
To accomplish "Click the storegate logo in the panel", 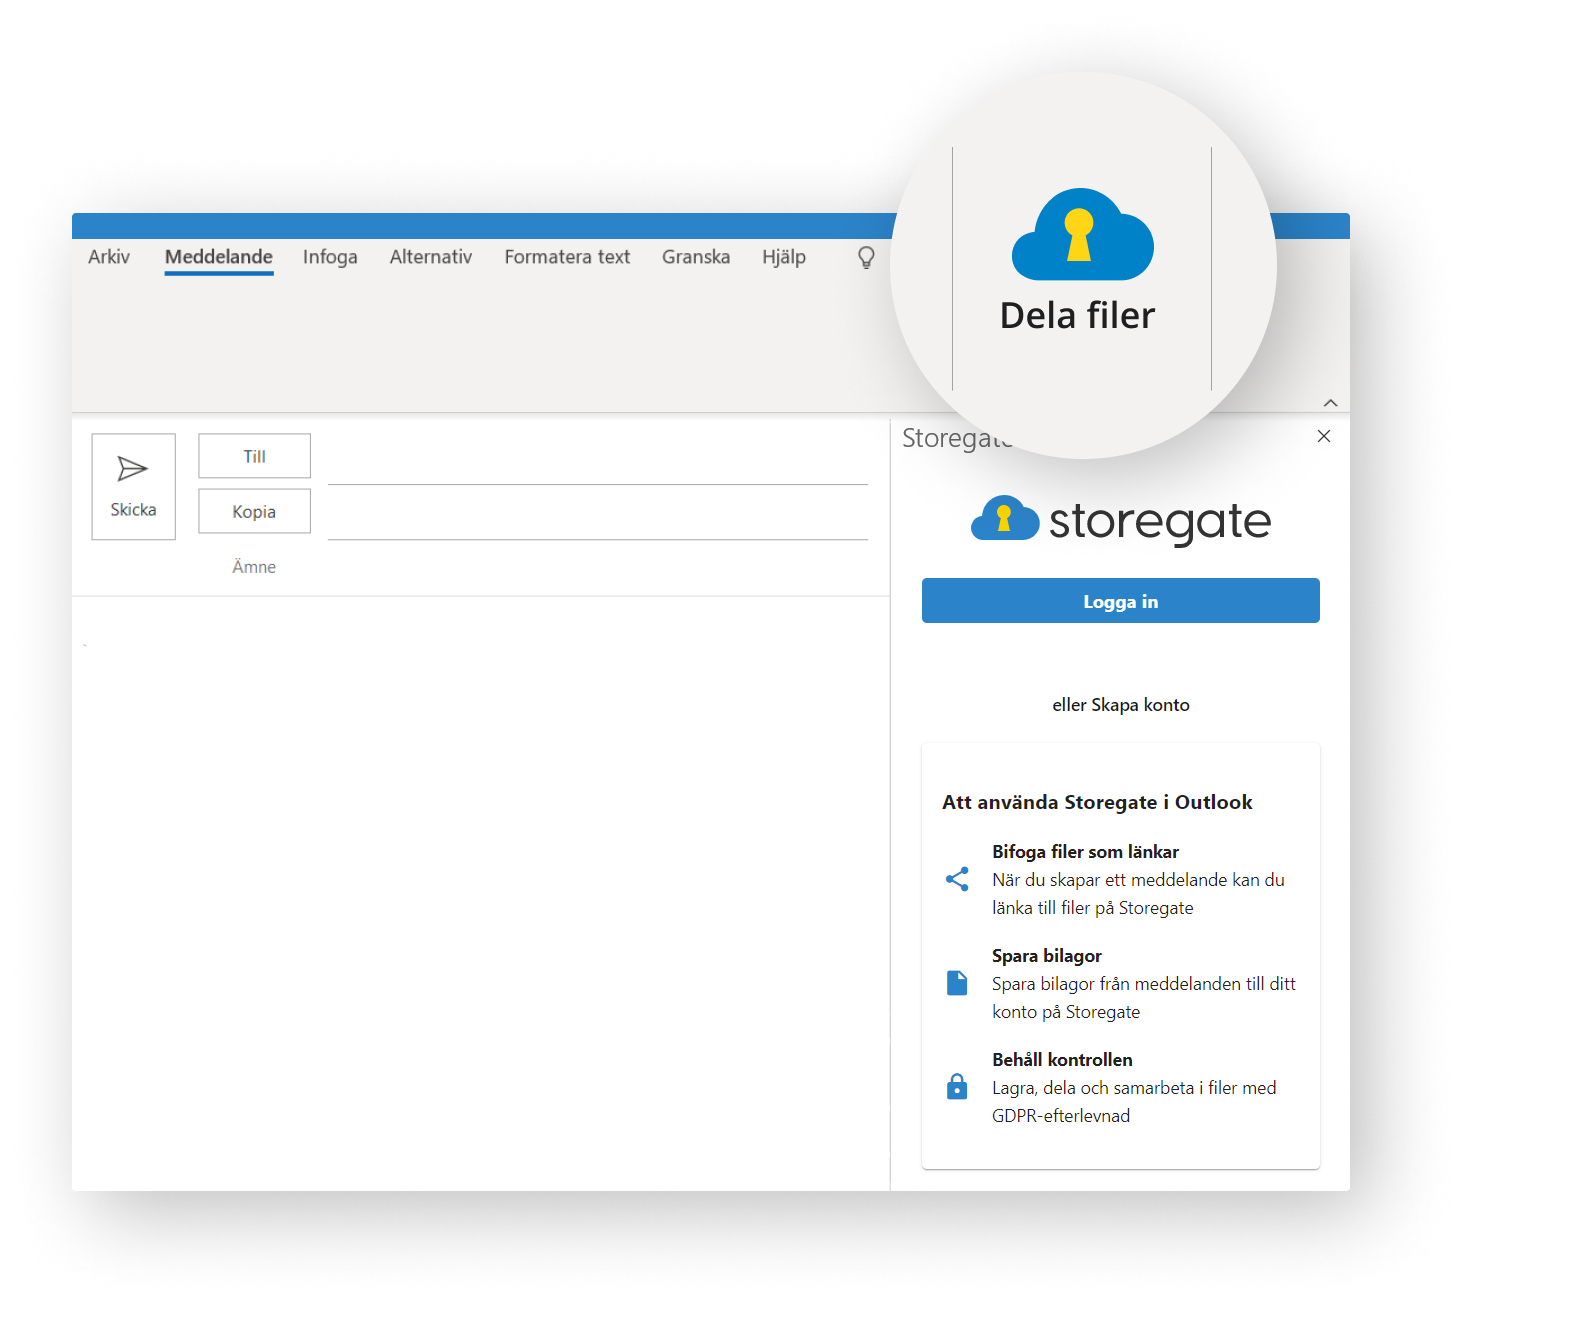I will pyautogui.click(x=1121, y=520).
